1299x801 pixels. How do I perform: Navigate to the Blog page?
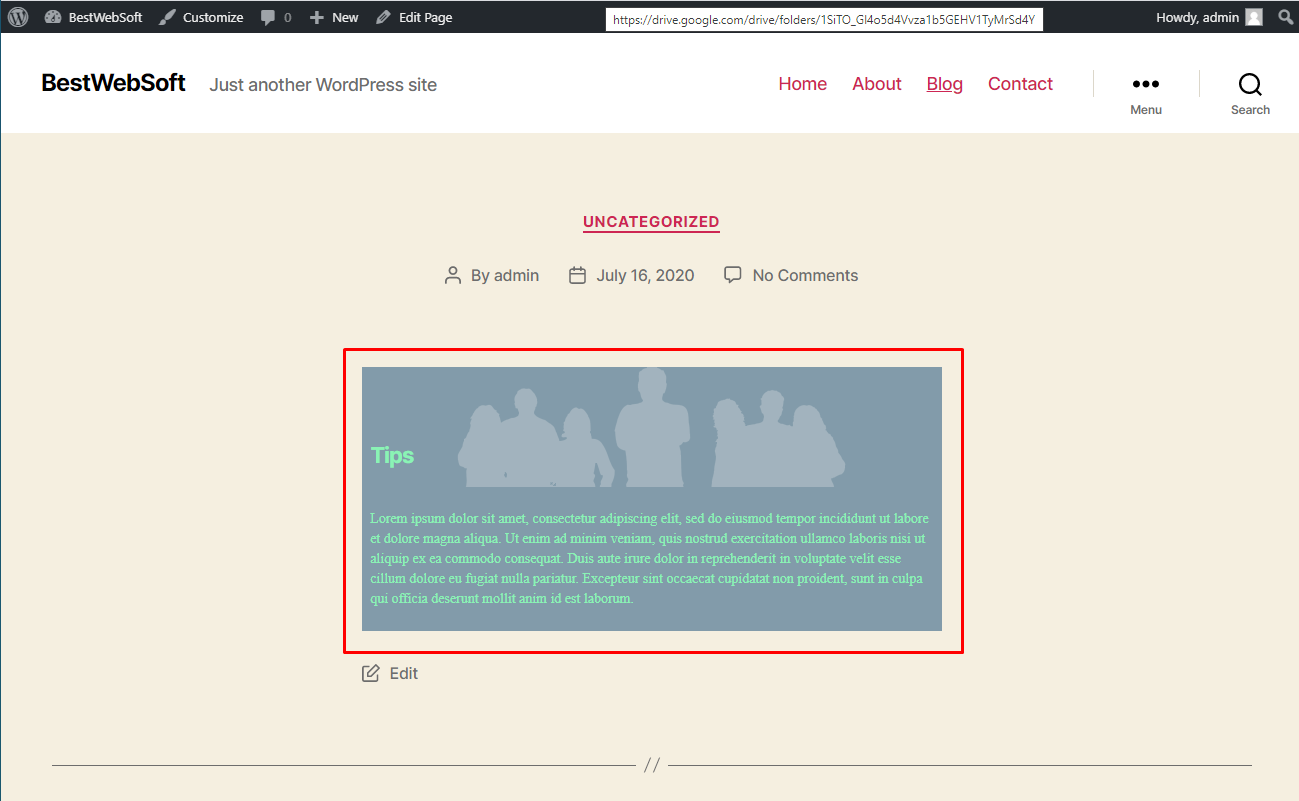point(945,84)
